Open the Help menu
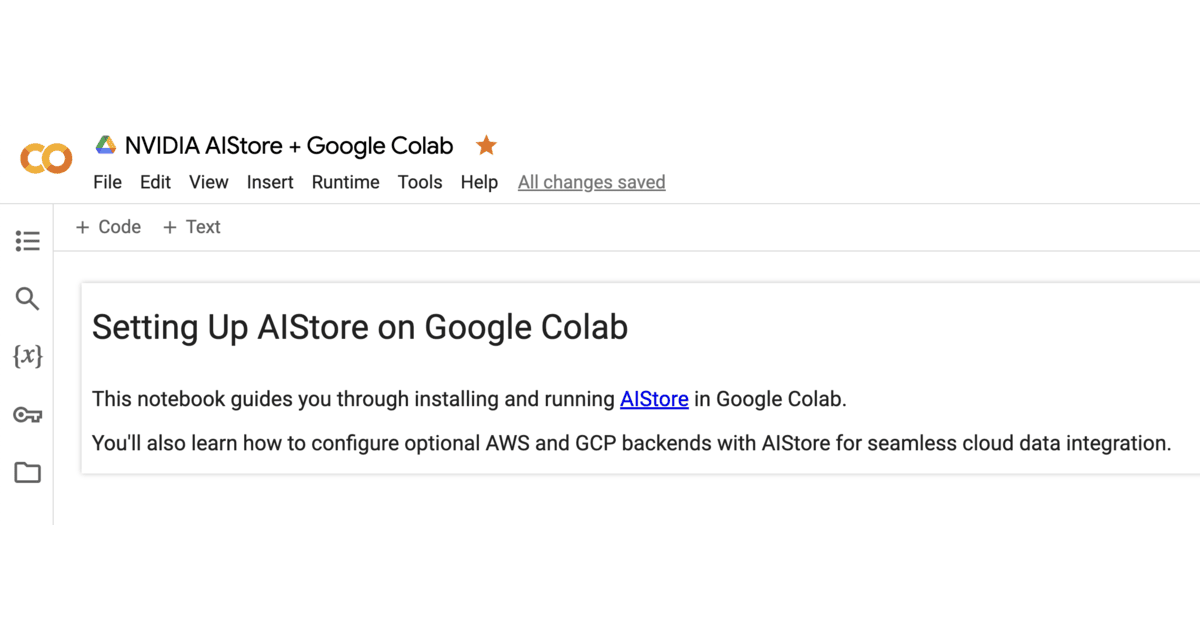The width and height of the screenshot is (1200, 644). click(479, 182)
